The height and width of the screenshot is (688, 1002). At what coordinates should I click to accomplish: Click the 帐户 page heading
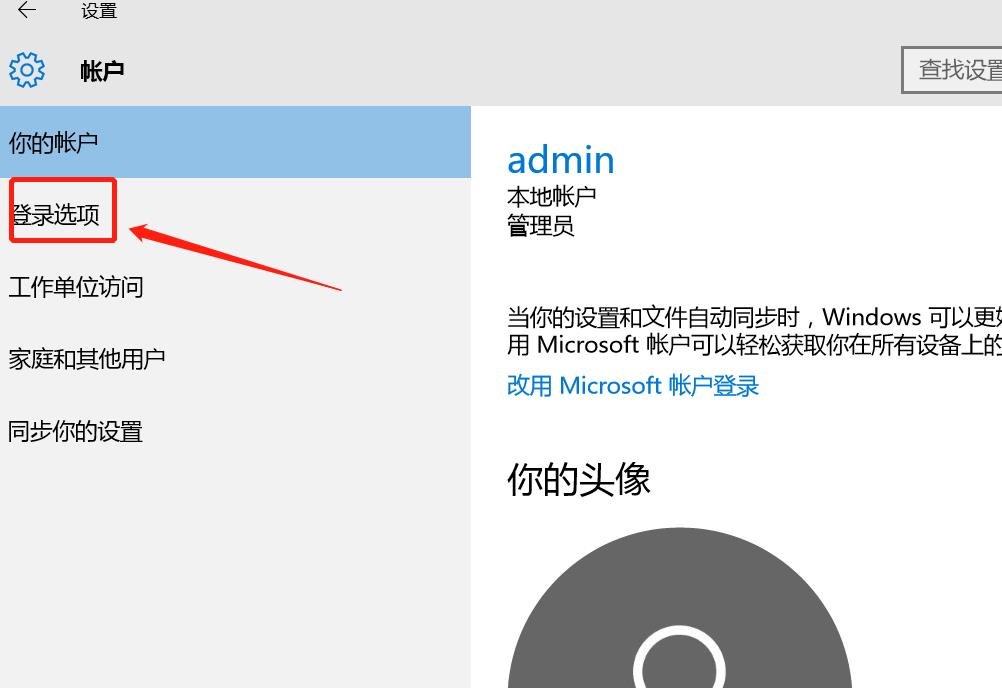coord(102,70)
